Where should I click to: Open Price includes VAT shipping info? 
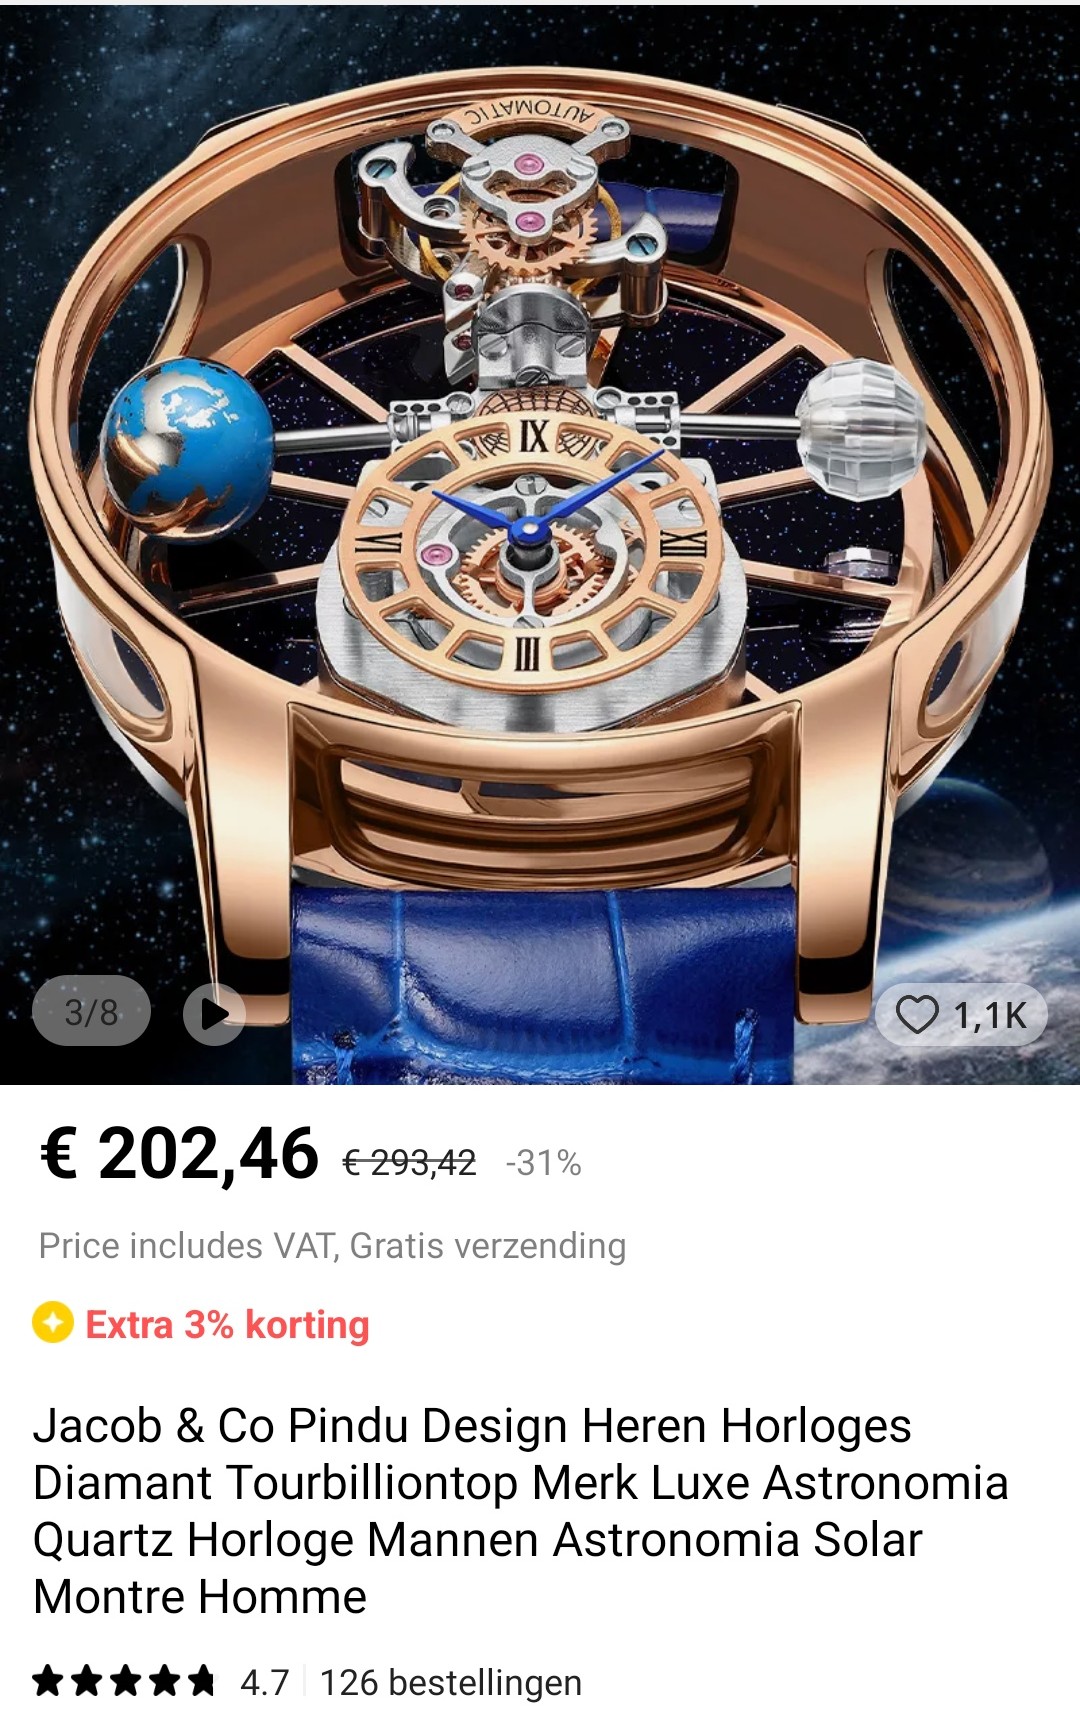[x=332, y=1246]
